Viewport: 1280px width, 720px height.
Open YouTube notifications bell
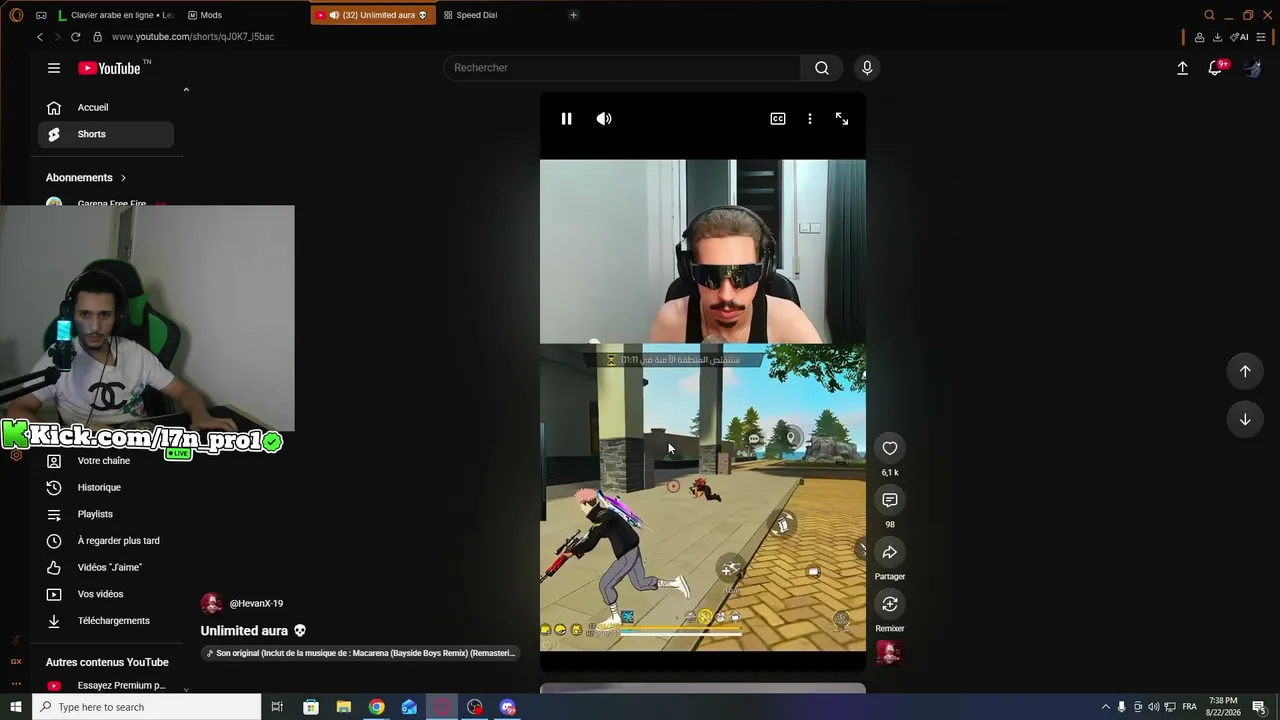[1215, 68]
